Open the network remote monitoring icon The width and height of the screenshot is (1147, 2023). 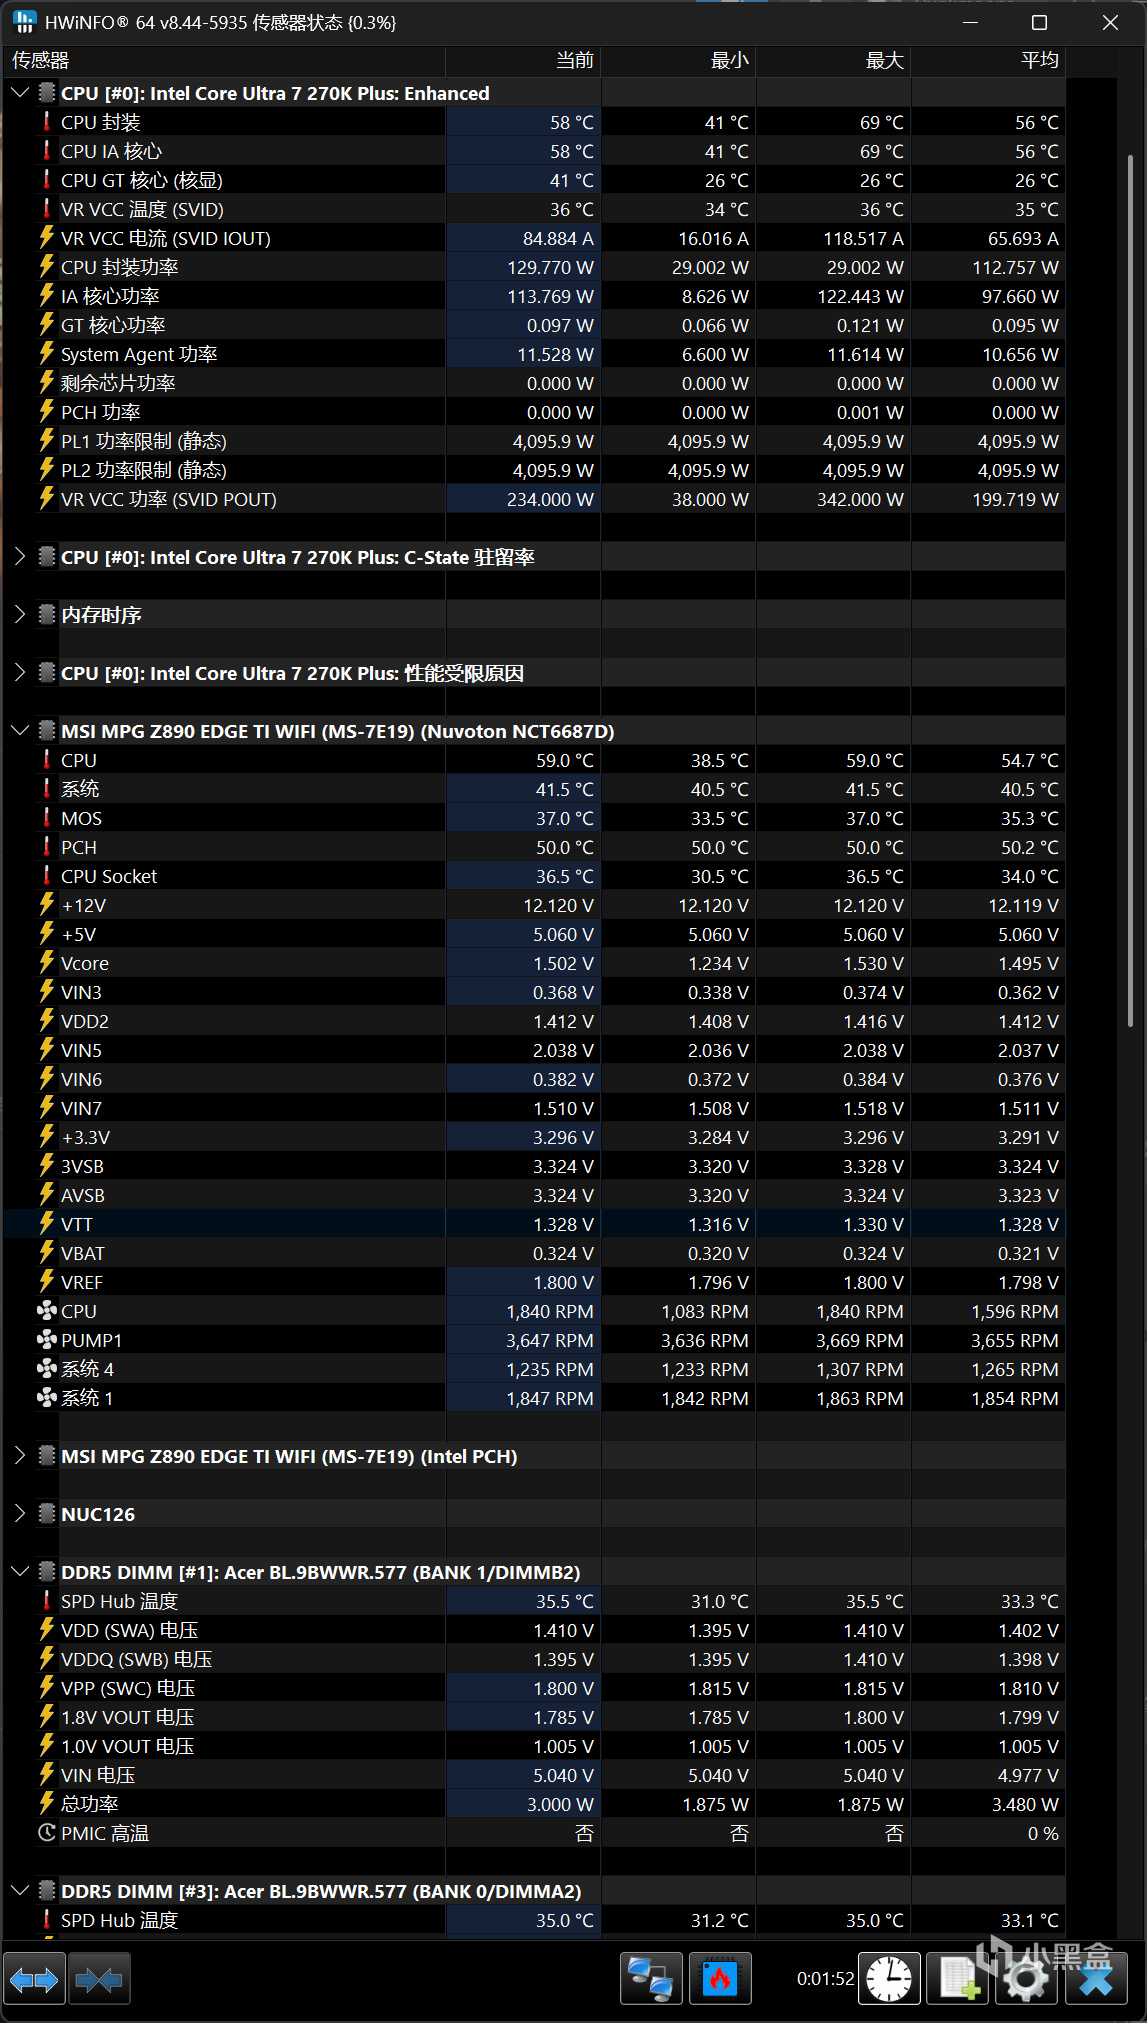pyautogui.click(x=651, y=1978)
